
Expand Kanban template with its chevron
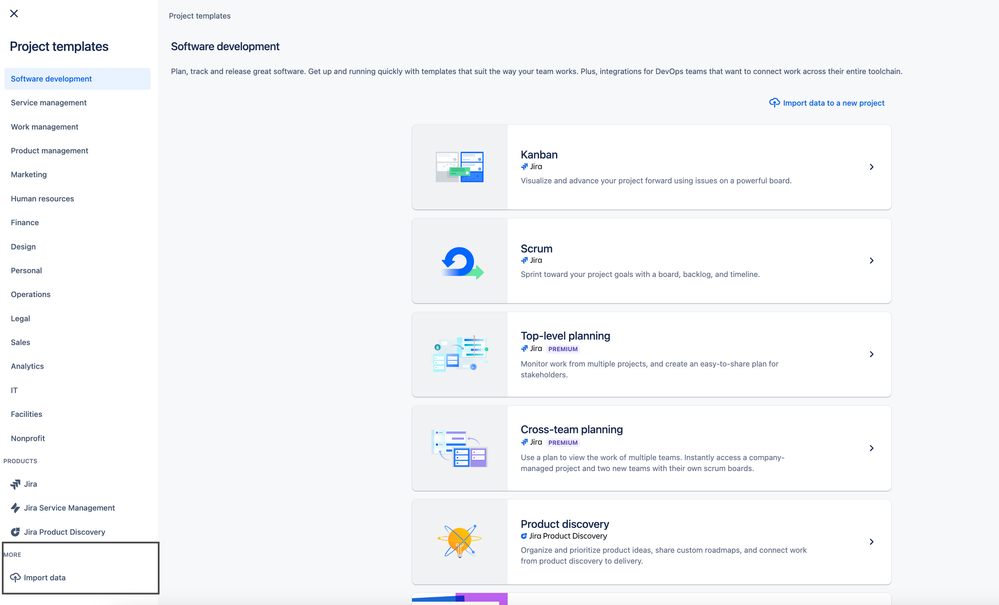tap(872, 167)
